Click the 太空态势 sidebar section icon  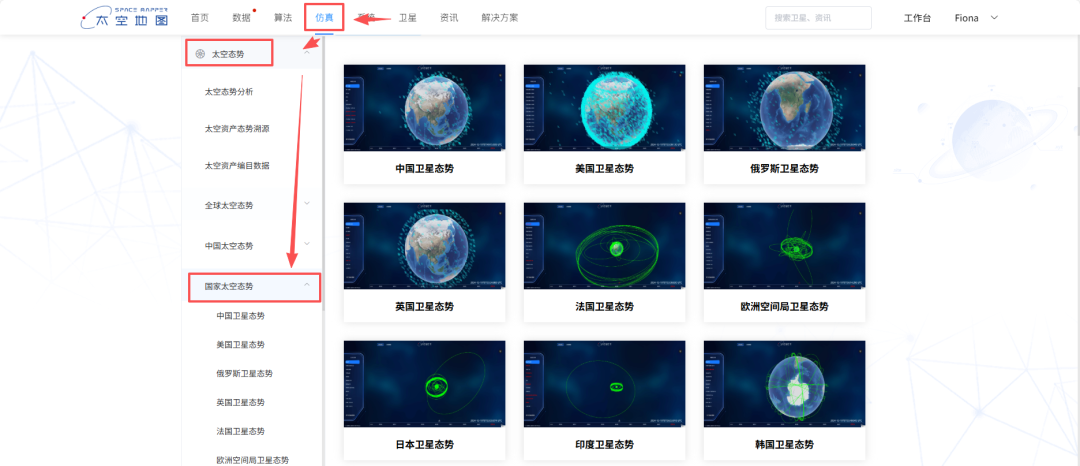click(x=200, y=54)
